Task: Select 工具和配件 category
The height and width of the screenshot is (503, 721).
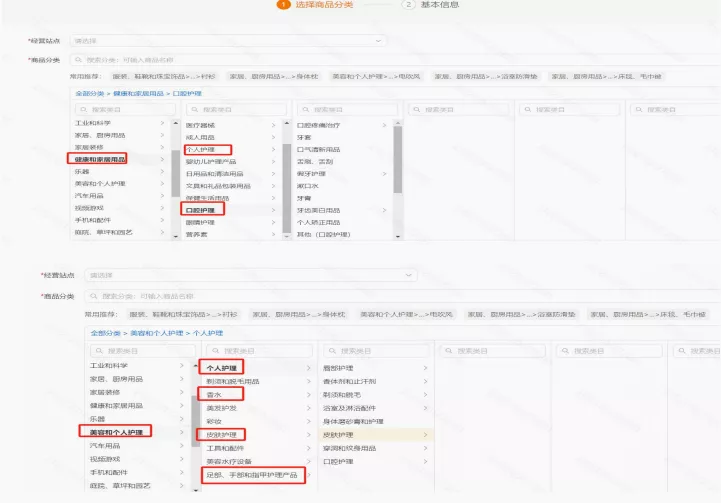Action: 225,448
